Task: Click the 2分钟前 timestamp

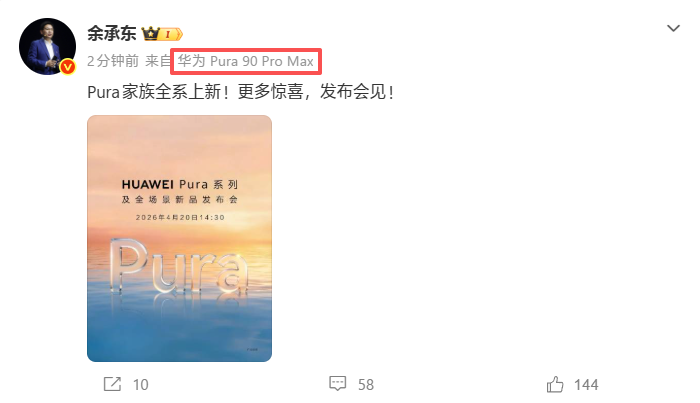Action: tap(113, 61)
